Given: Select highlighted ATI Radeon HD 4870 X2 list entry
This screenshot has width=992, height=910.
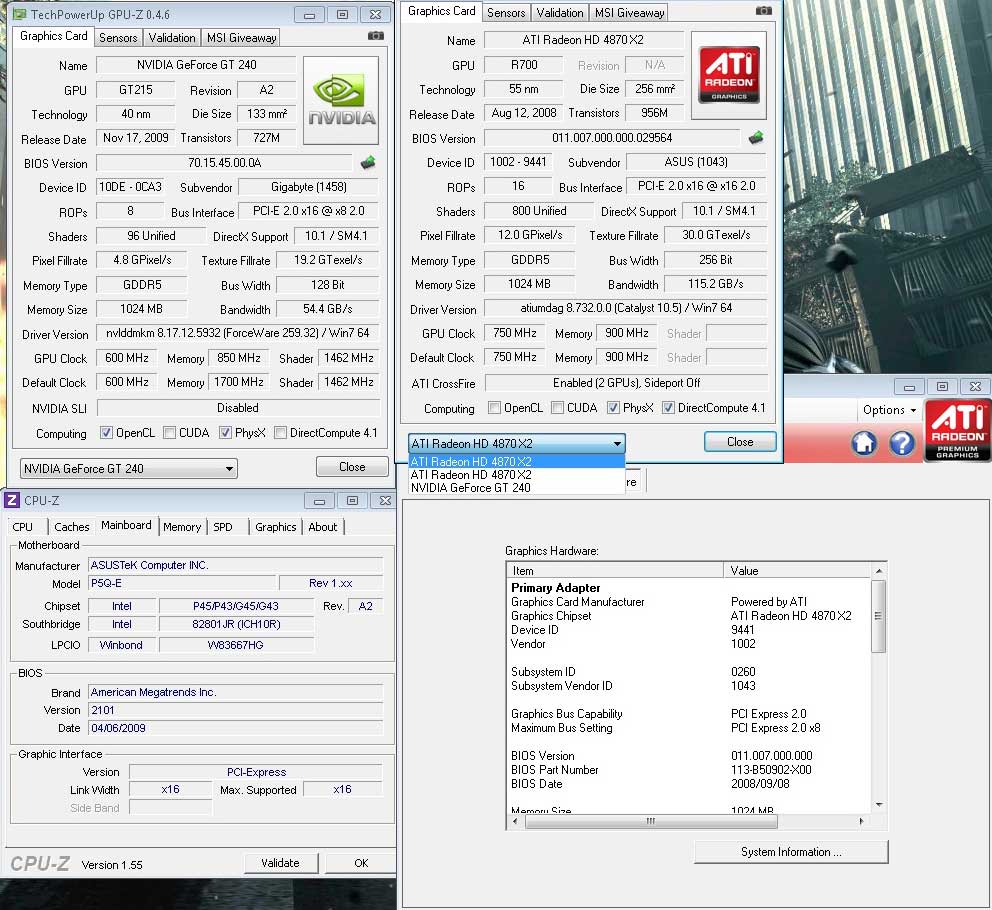Looking at the screenshot, I should 516,461.
